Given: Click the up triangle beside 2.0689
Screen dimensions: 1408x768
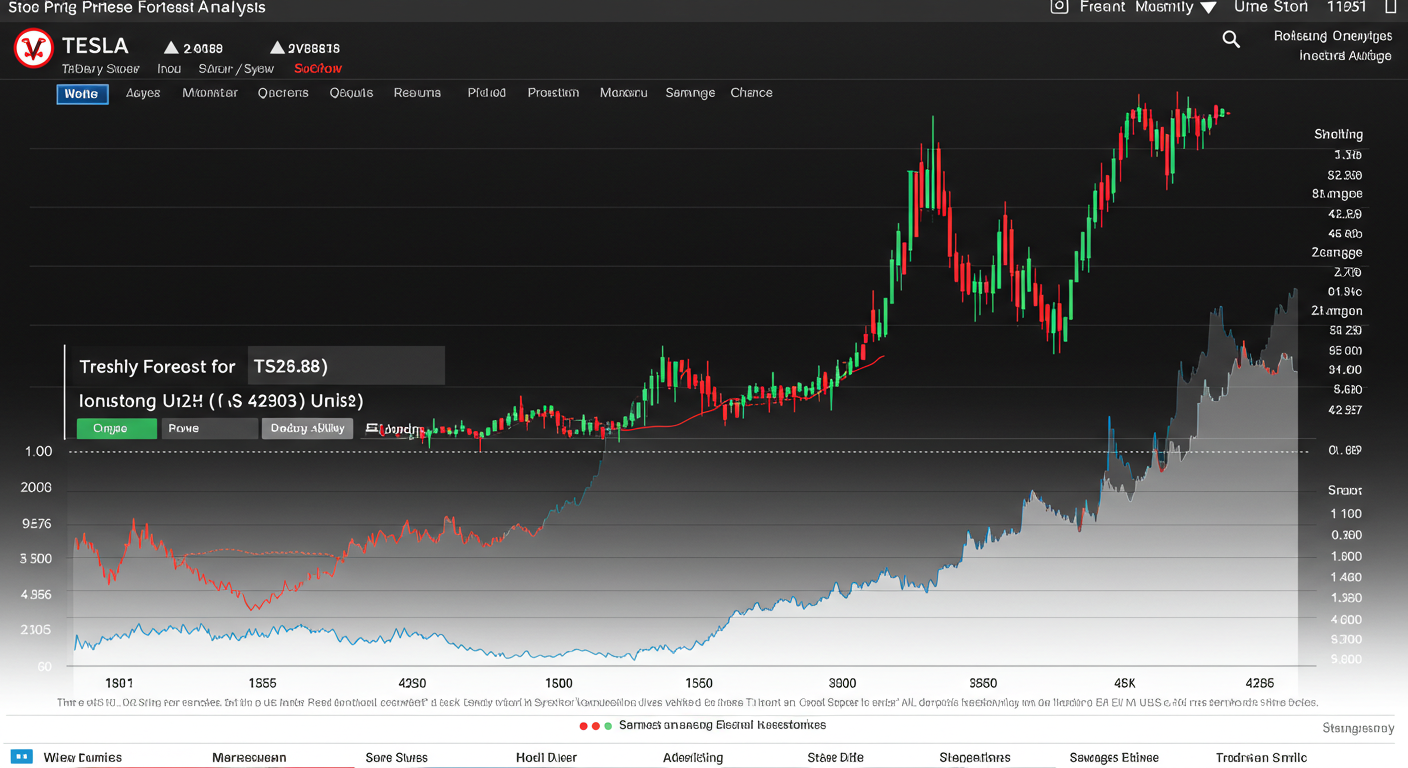Looking at the screenshot, I should click(171, 47).
